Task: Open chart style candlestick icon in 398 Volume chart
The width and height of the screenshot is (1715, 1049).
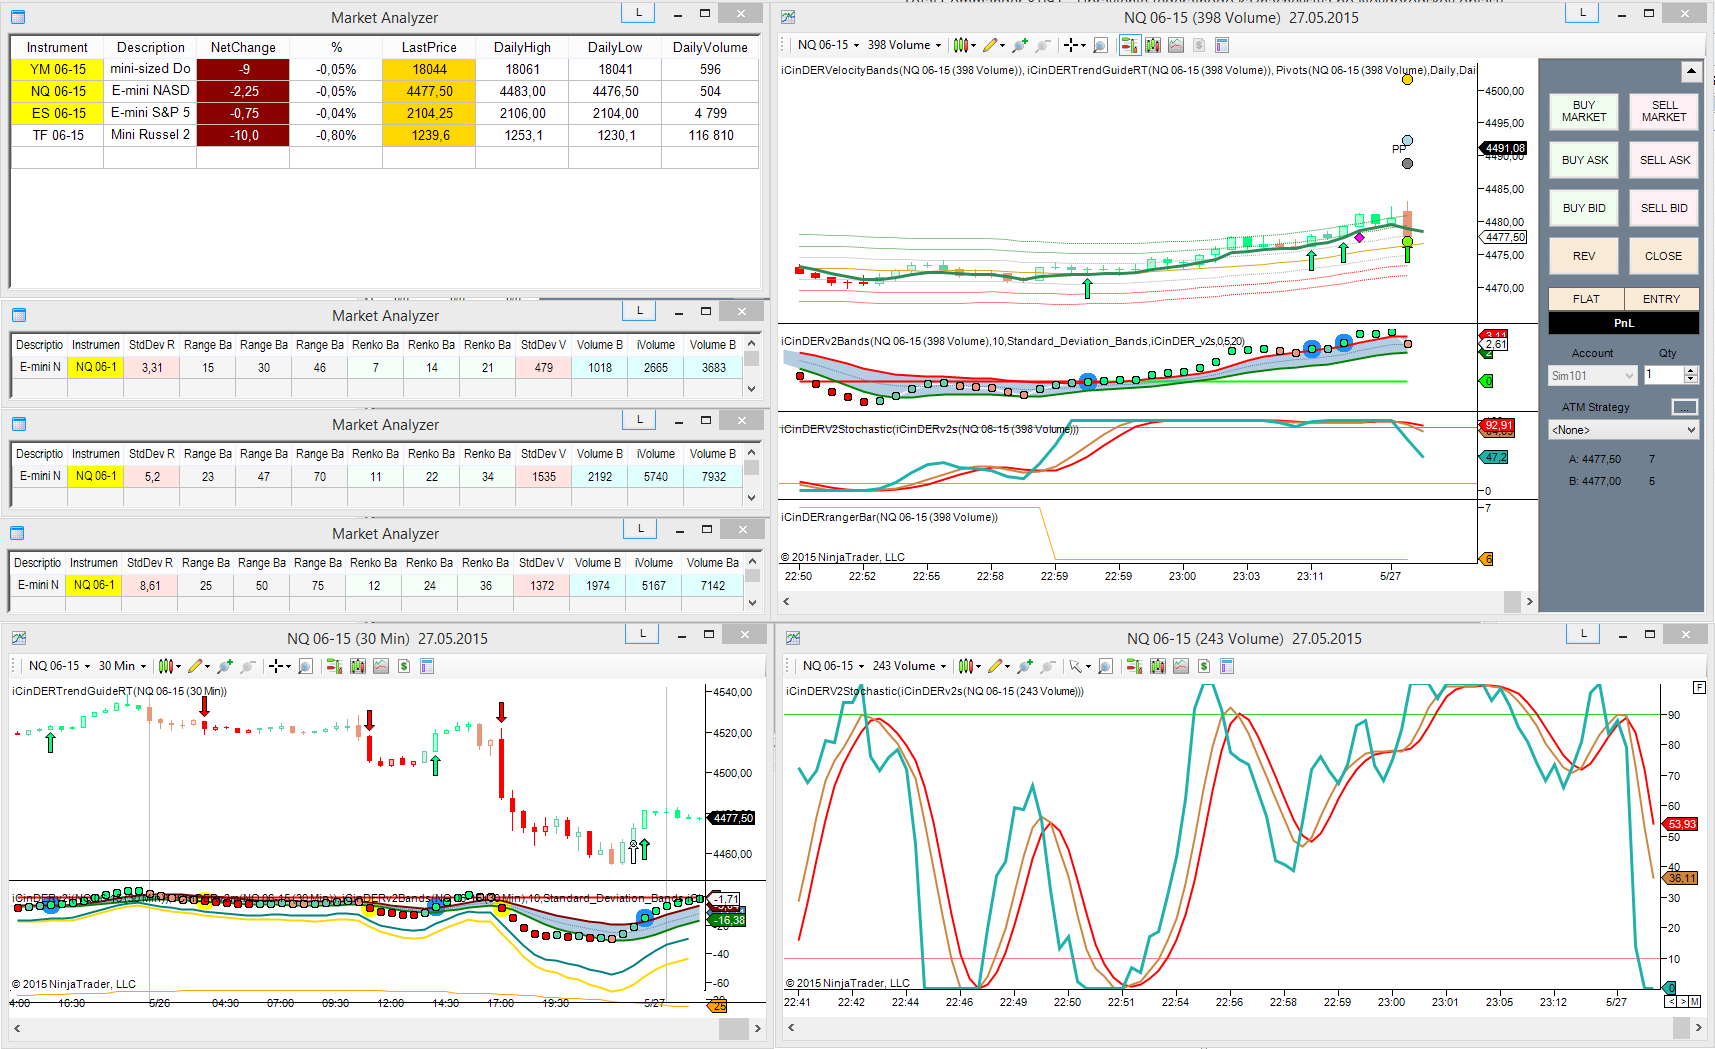Action: (961, 45)
